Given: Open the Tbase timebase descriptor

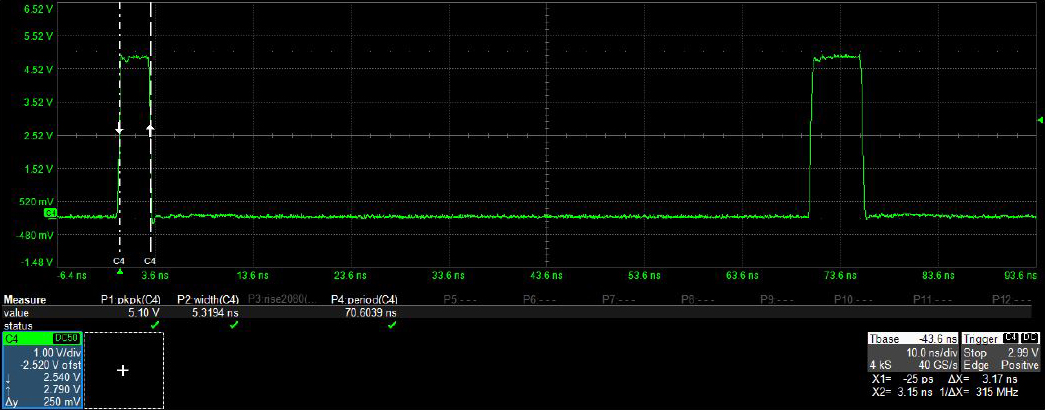Looking at the screenshot, I should pyautogui.click(x=914, y=351).
